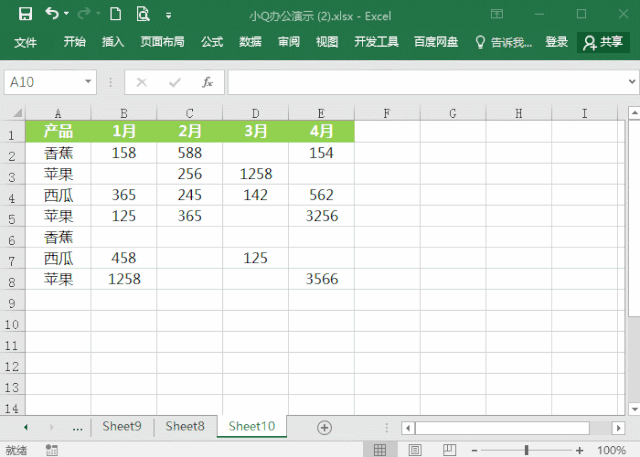The image size is (640, 457).
Task: Click the cell containing 588
Action: (190, 153)
